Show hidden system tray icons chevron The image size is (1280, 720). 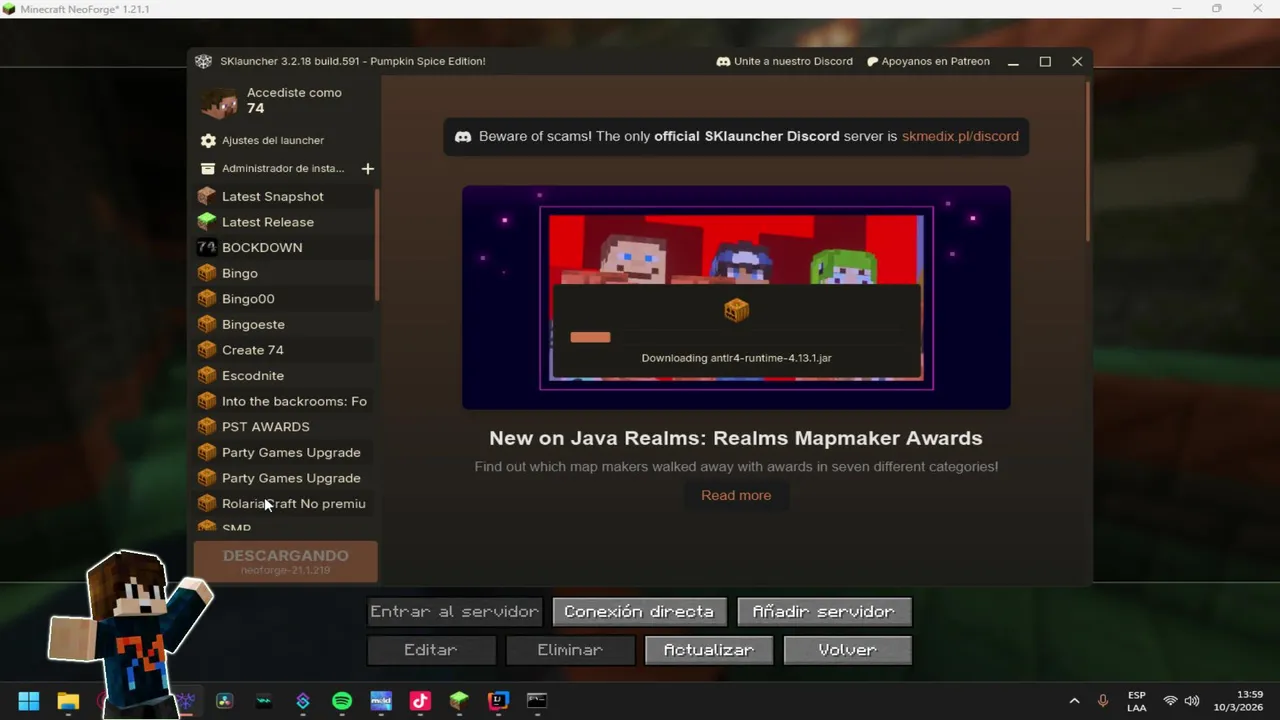point(1075,701)
